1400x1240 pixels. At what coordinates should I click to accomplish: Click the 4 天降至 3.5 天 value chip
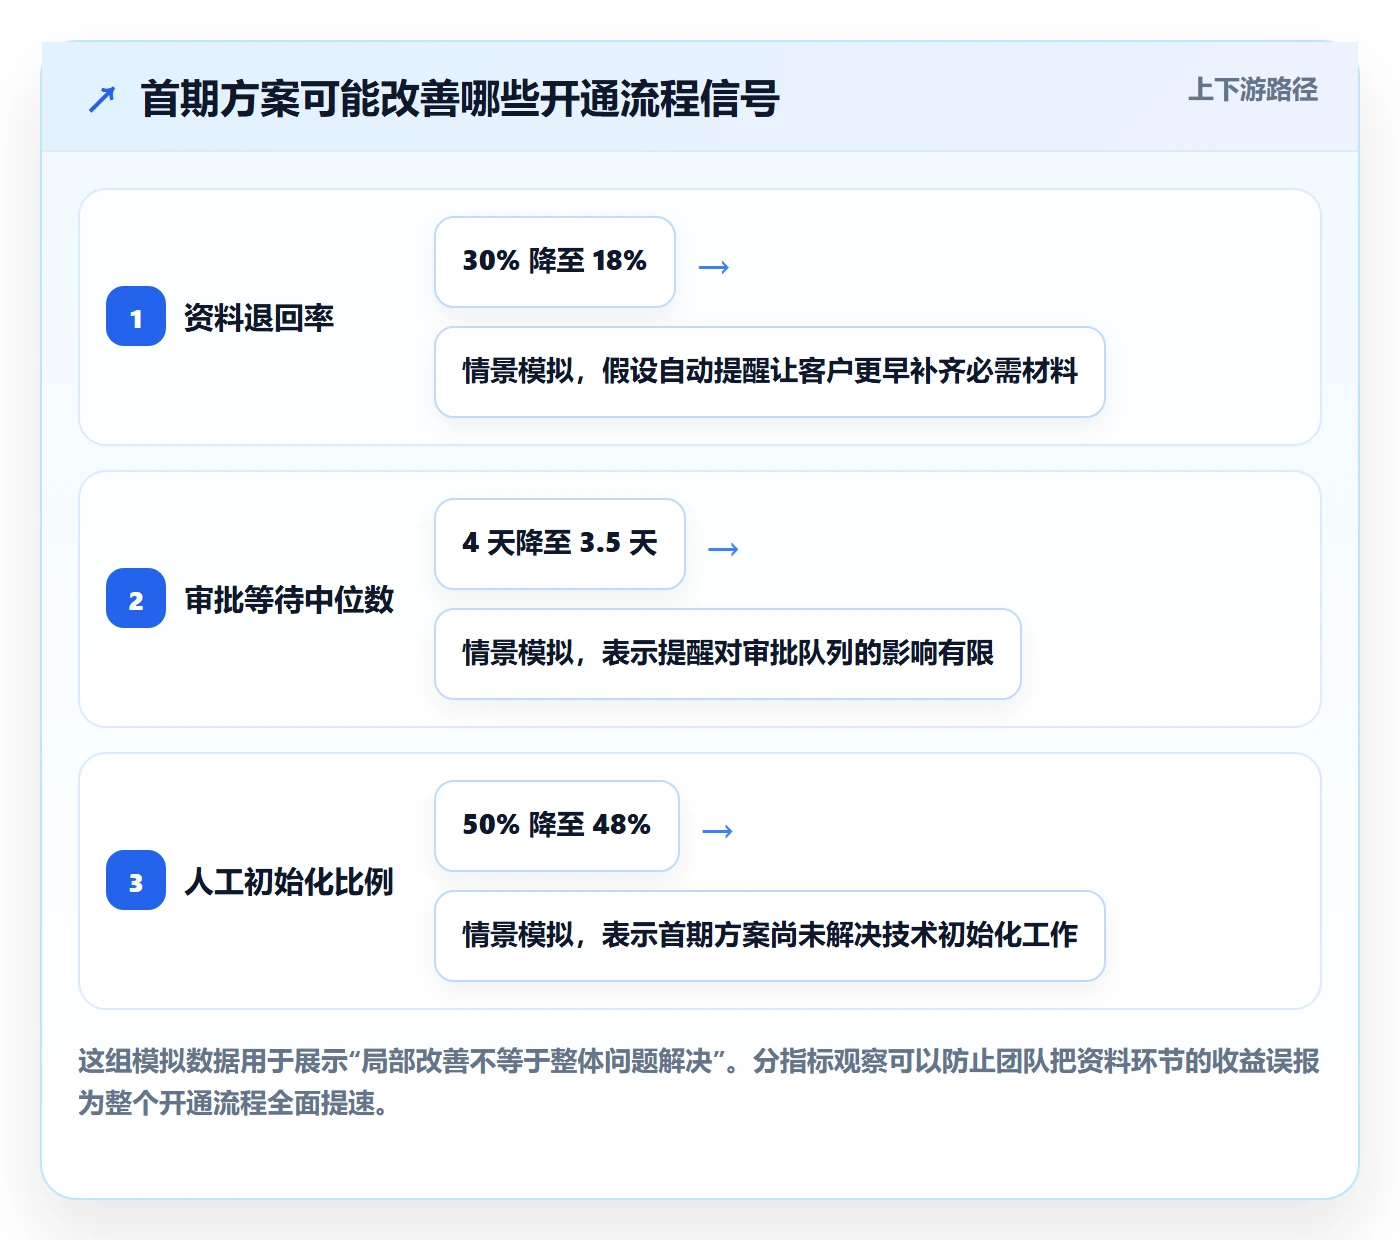coord(560,544)
